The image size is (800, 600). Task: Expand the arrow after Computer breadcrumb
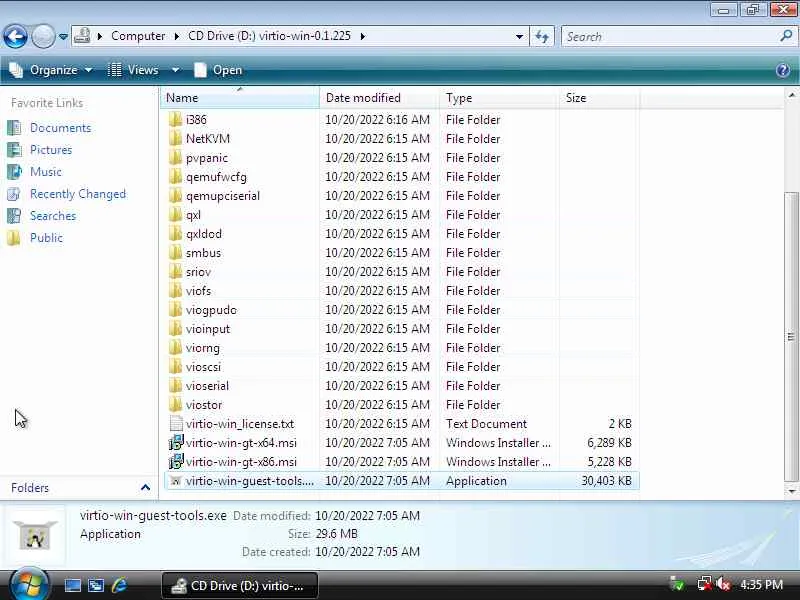(177, 36)
